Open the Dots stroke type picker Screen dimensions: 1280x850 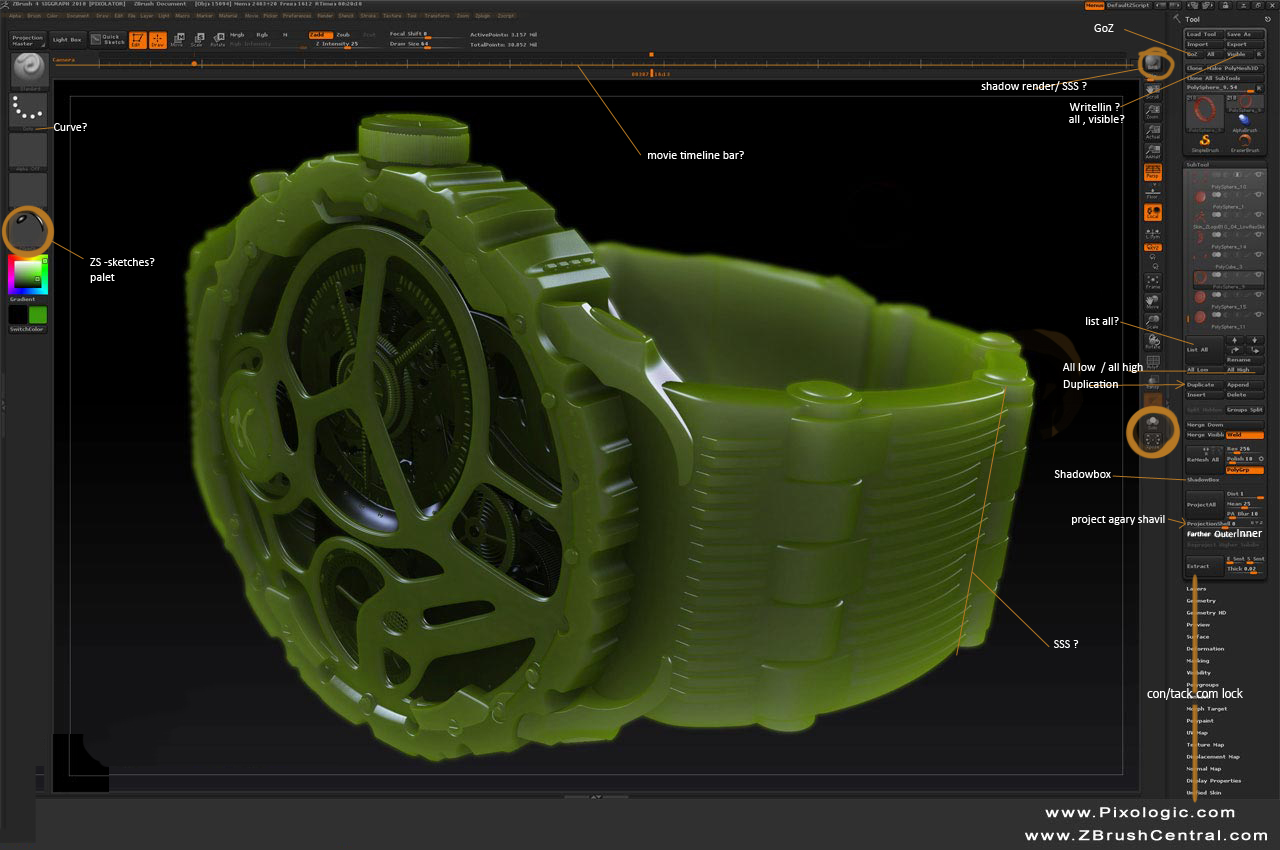click(x=28, y=113)
